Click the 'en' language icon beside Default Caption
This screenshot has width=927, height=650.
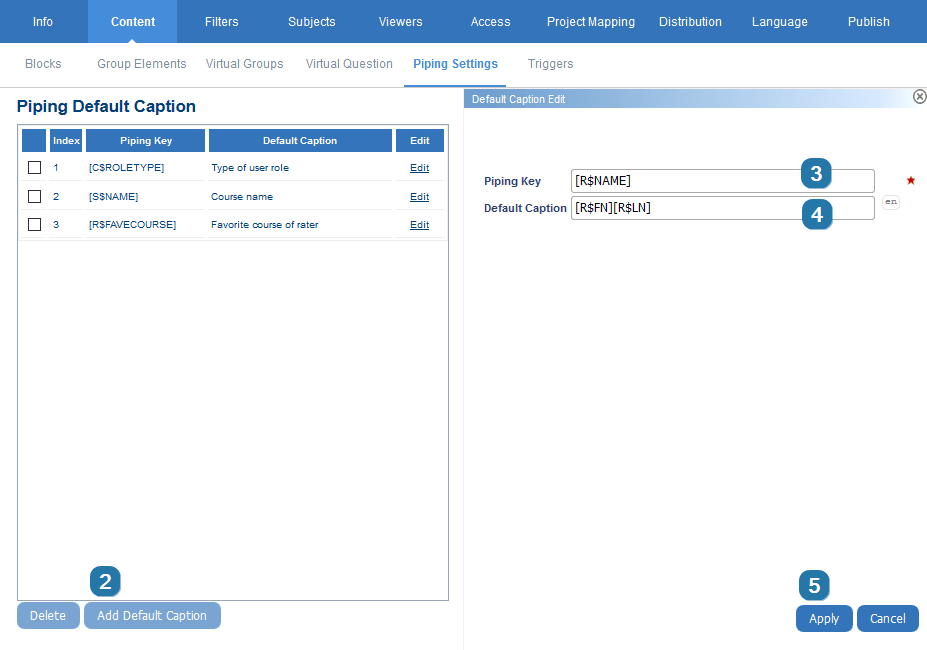click(x=891, y=202)
